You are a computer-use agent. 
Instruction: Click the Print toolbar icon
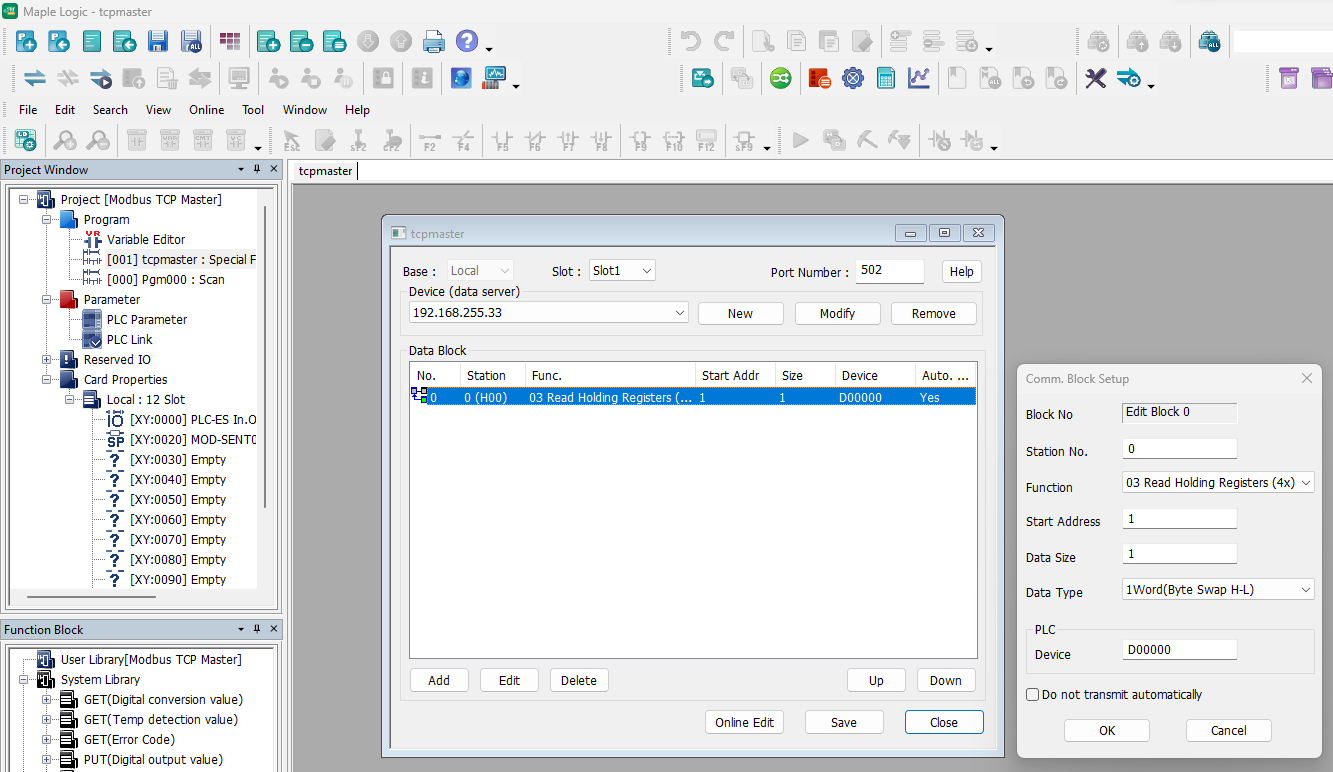point(433,41)
